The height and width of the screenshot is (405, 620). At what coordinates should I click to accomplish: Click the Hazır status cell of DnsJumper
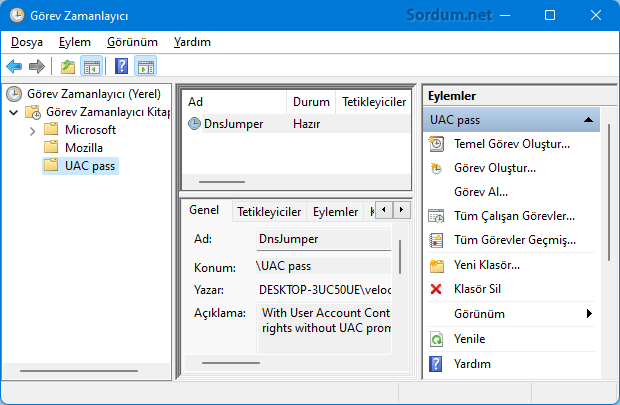point(306,124)
